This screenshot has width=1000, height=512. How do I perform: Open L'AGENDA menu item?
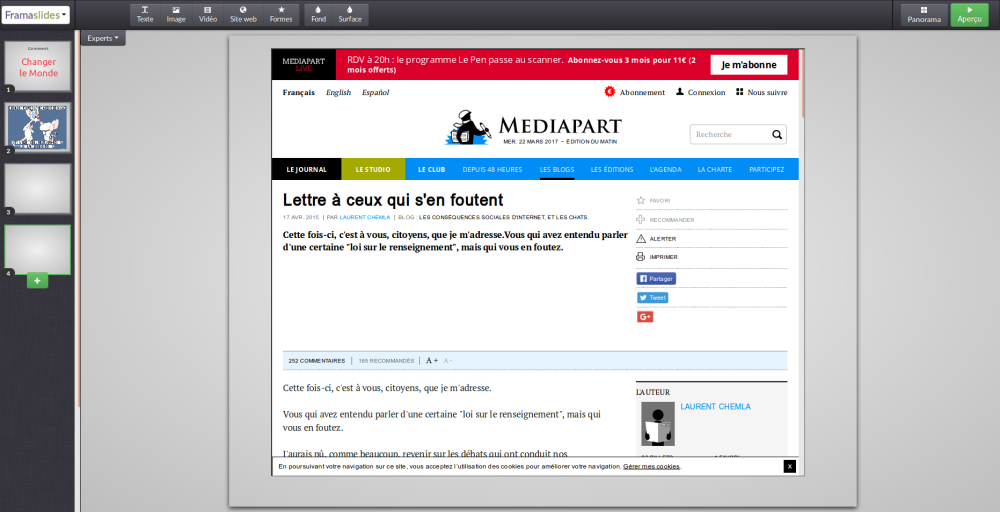[666, 169]
